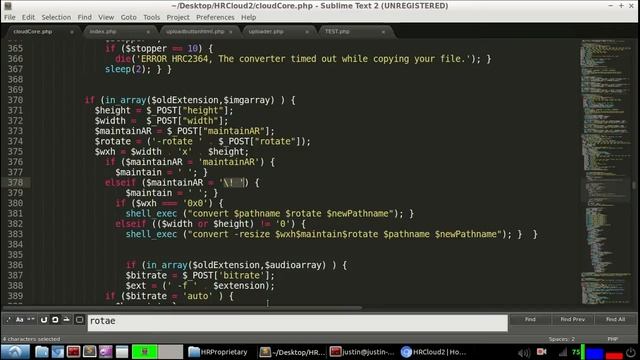Open the white window launcher icon
This screenshot has height=360, width=640.
121,352
